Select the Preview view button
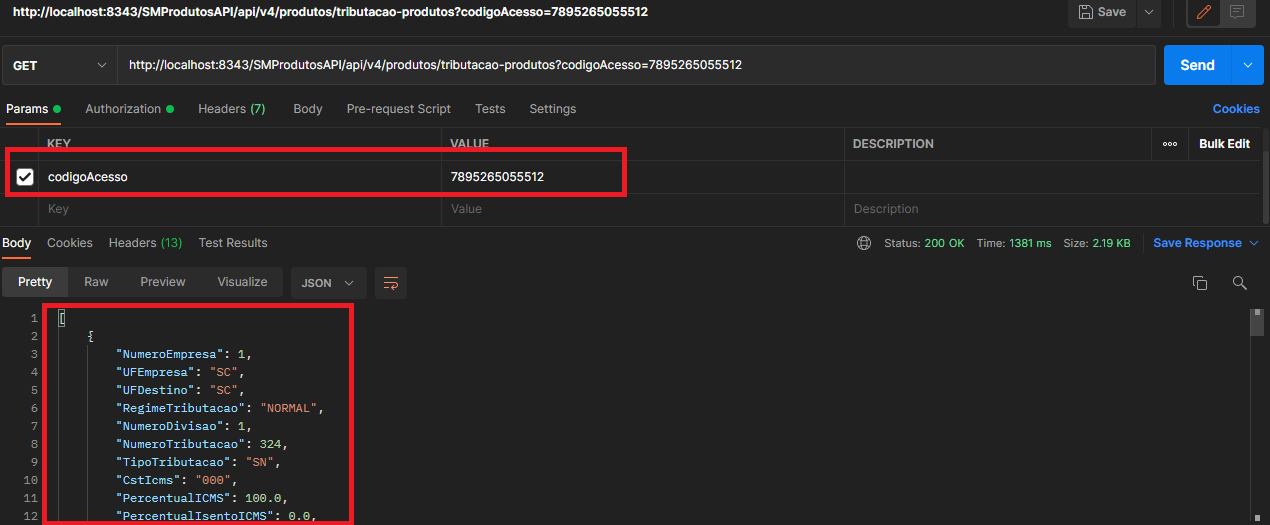The image size is (1270, 525). (163, 282)
